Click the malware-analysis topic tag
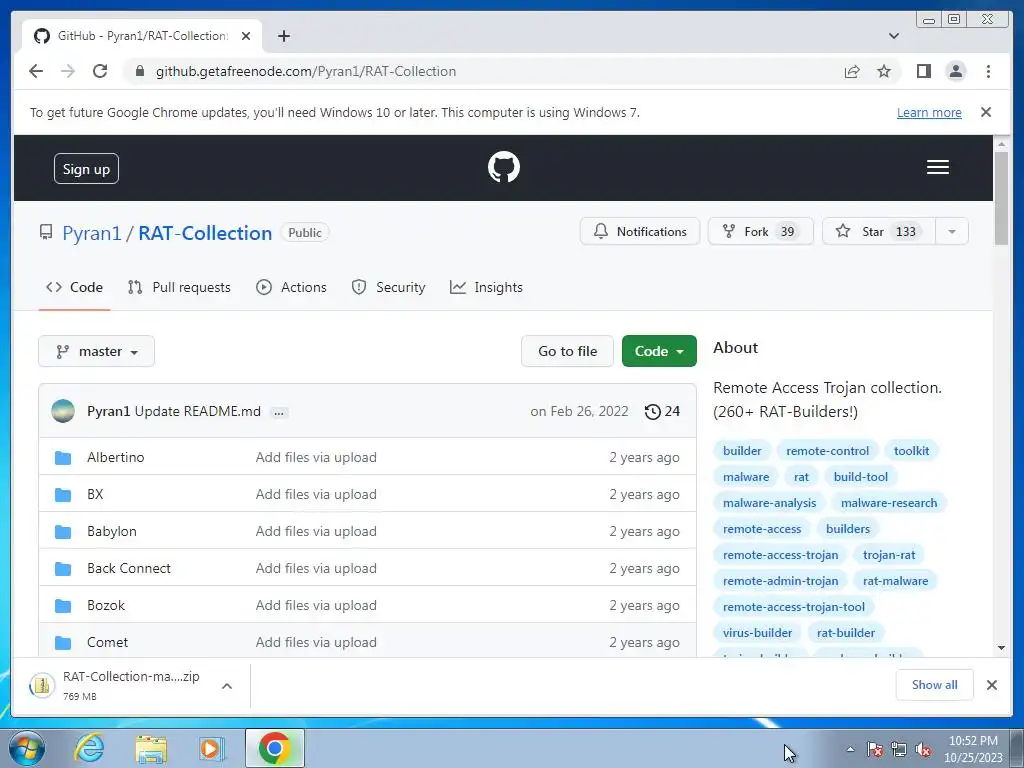Viewport: 1024px width, 768px height. [769, 503]
